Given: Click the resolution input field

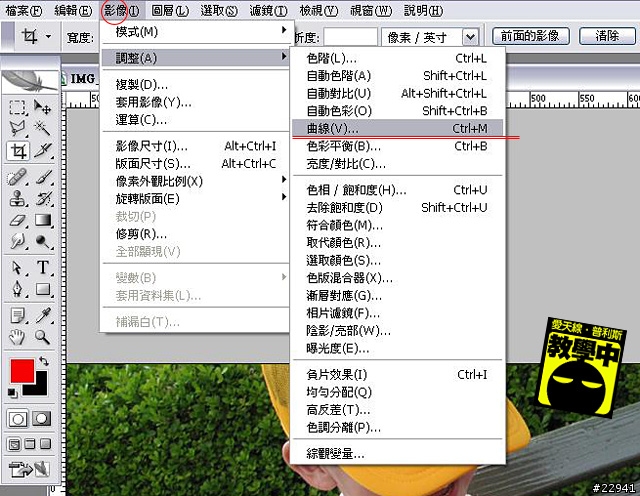Looking at the screenshot, I should (x=350, y=37).
